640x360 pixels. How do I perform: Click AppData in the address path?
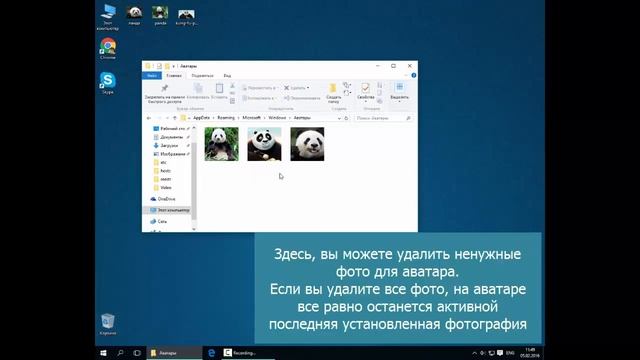[201, 118]
